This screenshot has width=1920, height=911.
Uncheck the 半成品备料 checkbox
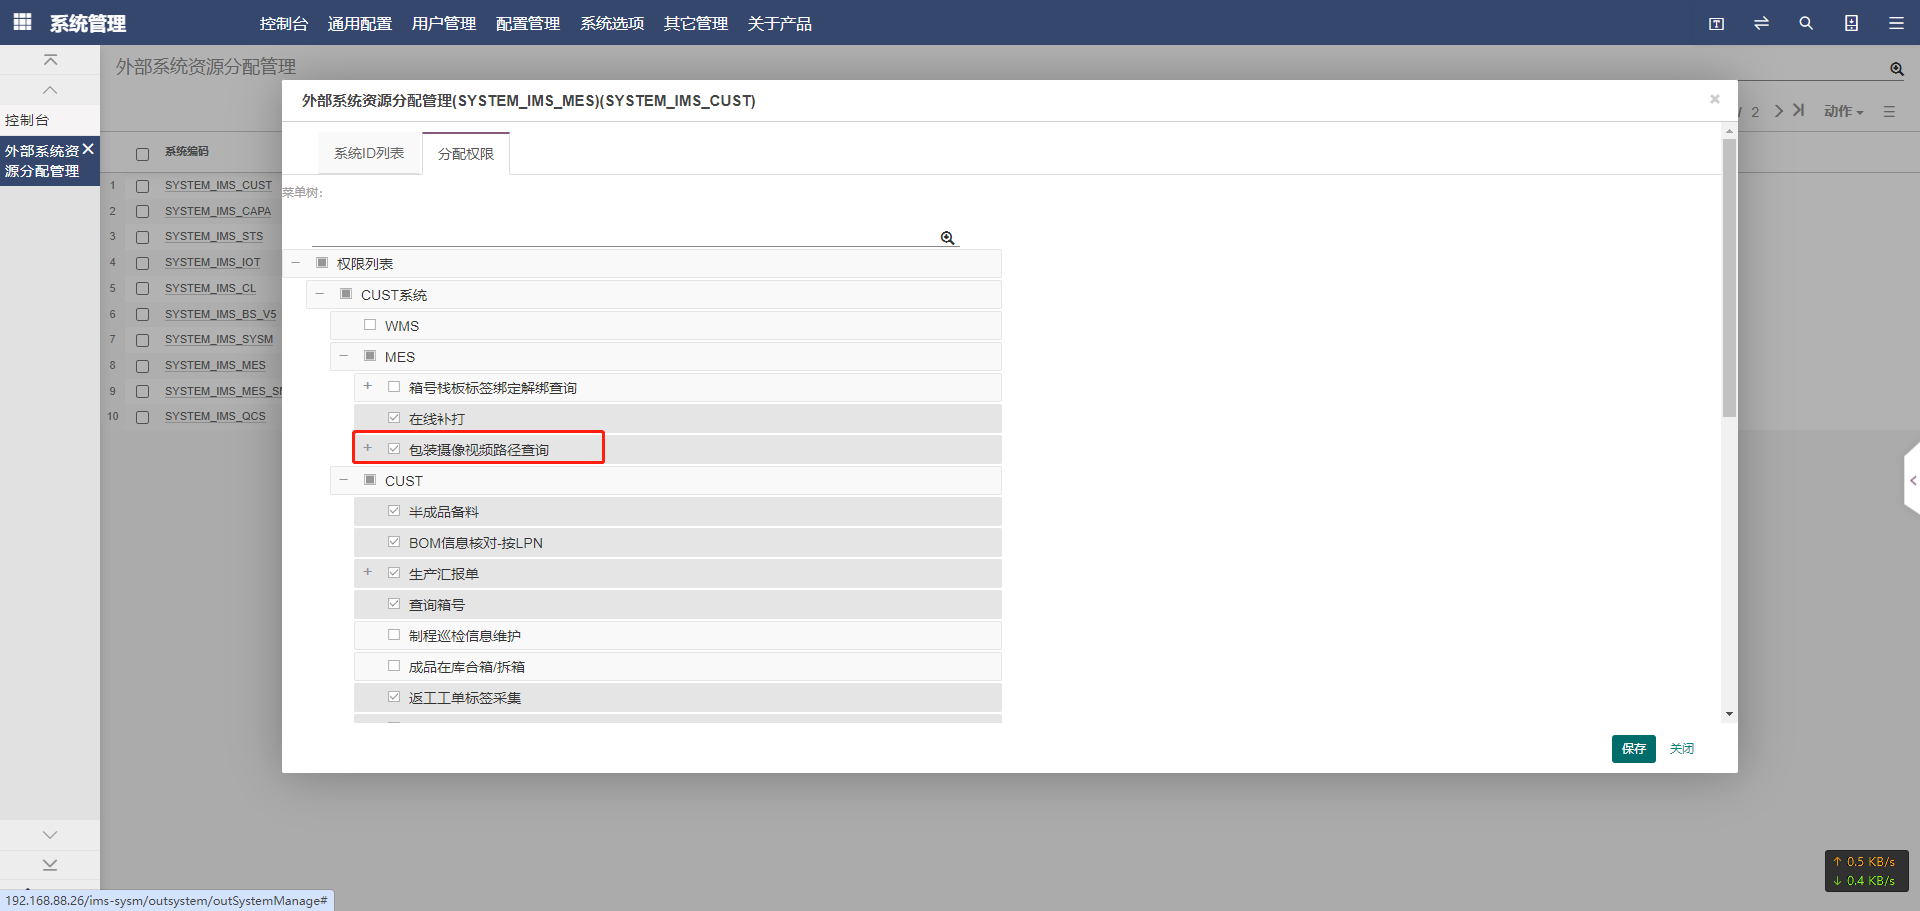point(394,511)
